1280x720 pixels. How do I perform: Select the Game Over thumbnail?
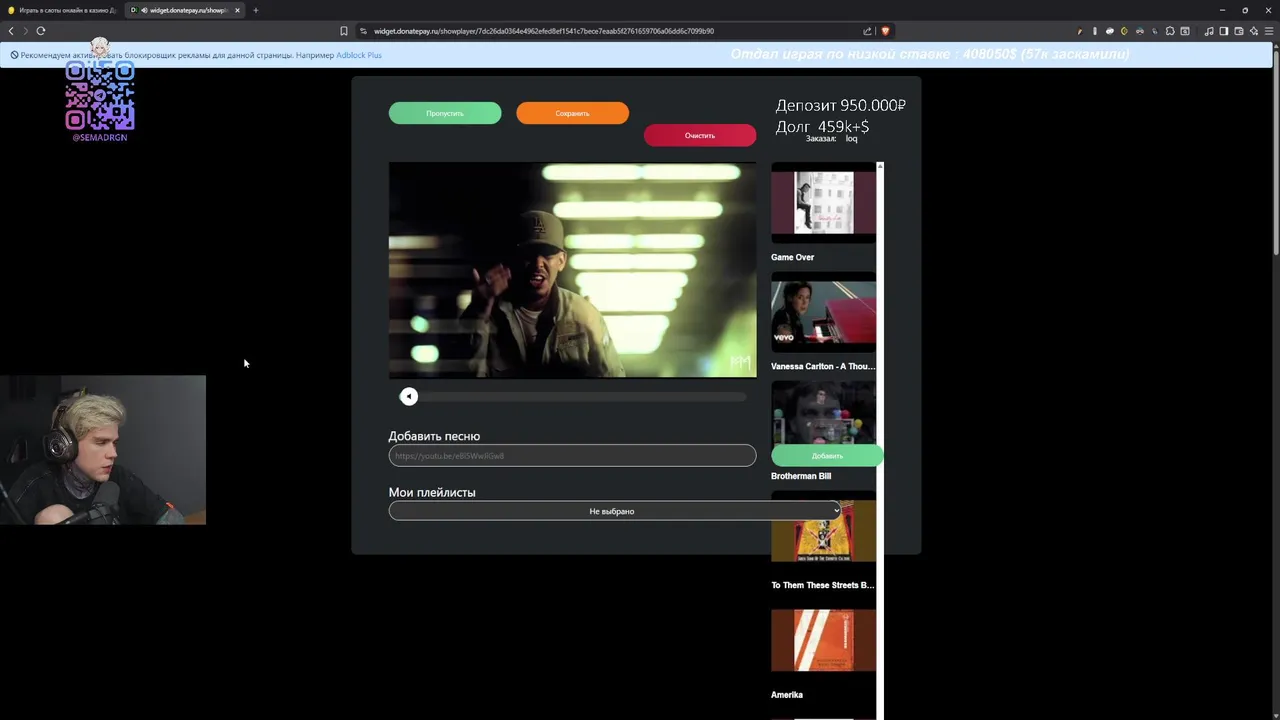(x=823, y=202)
